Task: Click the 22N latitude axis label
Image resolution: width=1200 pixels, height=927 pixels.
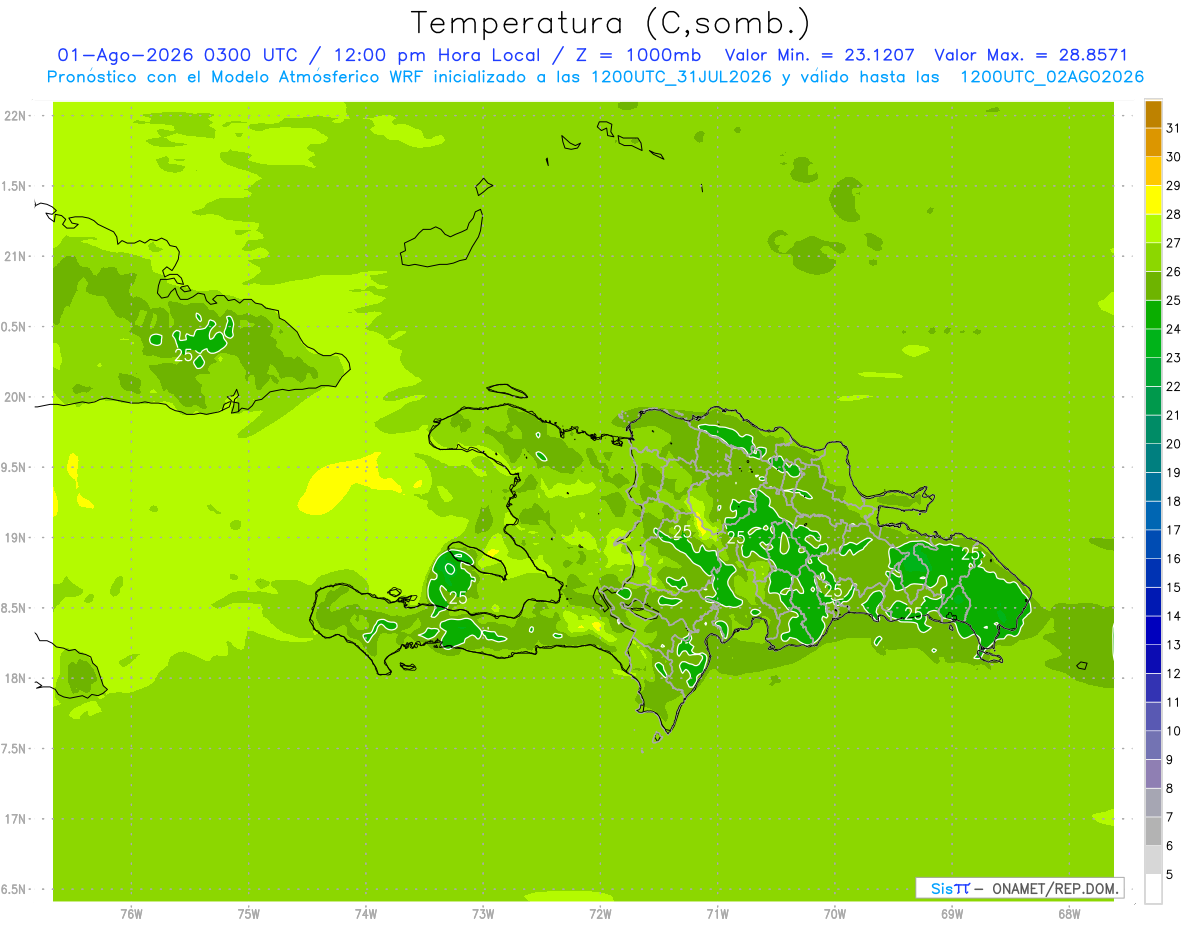Action: pyautogui.click(x=16, y=116)
